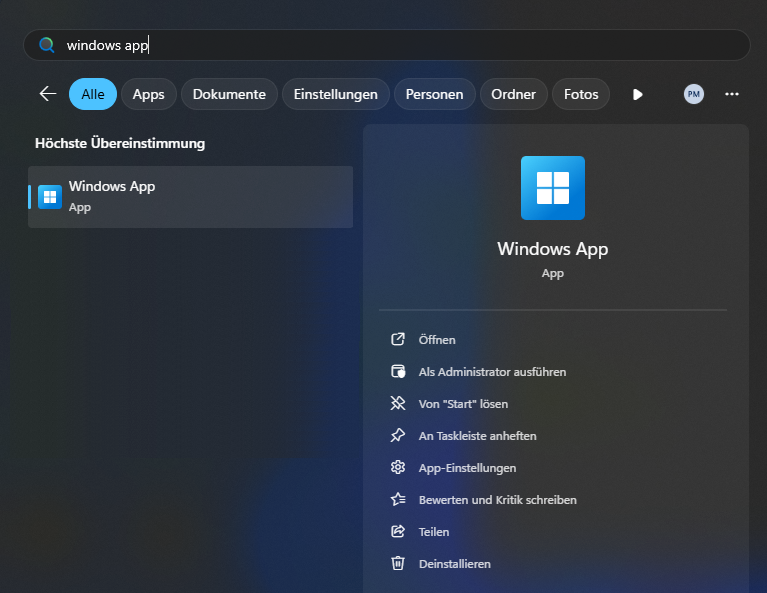Screen dimensions: 767x593
Task: Click the large Windows App icon
Action: [x=552, y=188]
